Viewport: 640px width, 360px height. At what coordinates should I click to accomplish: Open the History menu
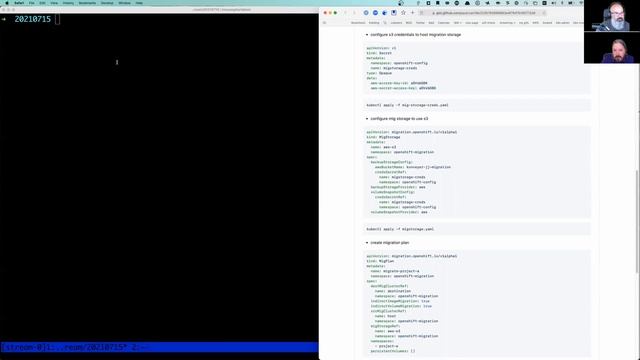68,3
